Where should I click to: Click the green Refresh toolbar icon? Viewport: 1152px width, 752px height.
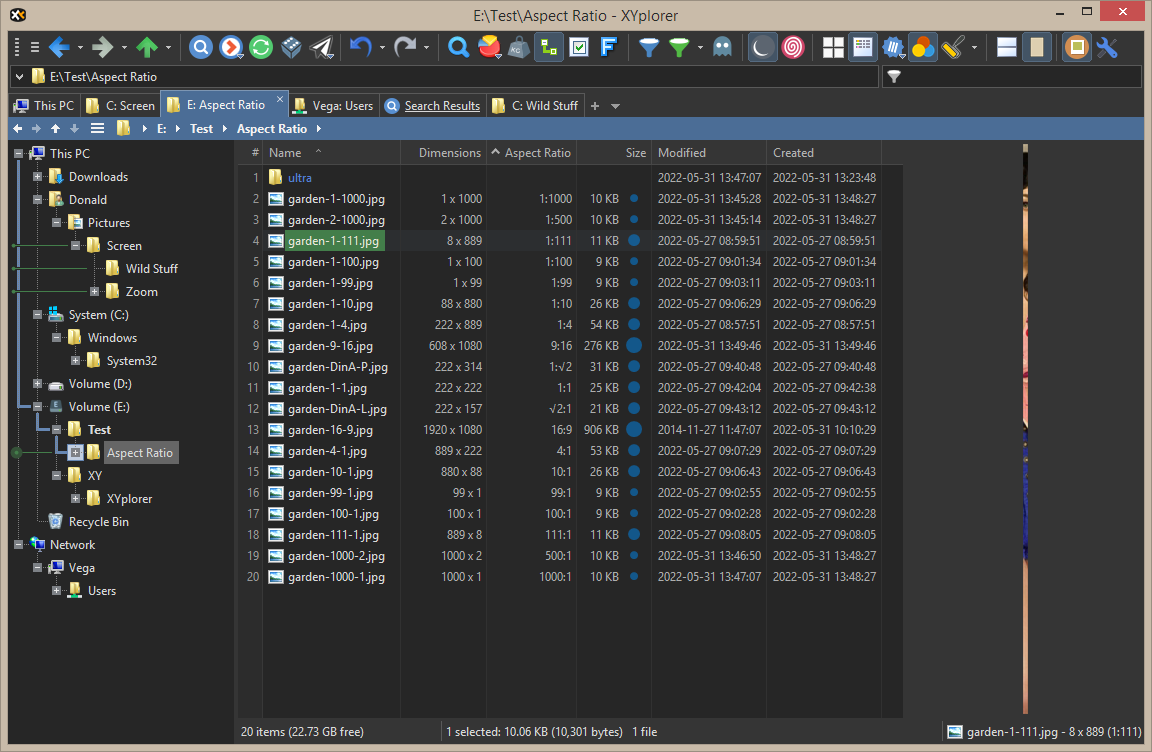point(261,47)
